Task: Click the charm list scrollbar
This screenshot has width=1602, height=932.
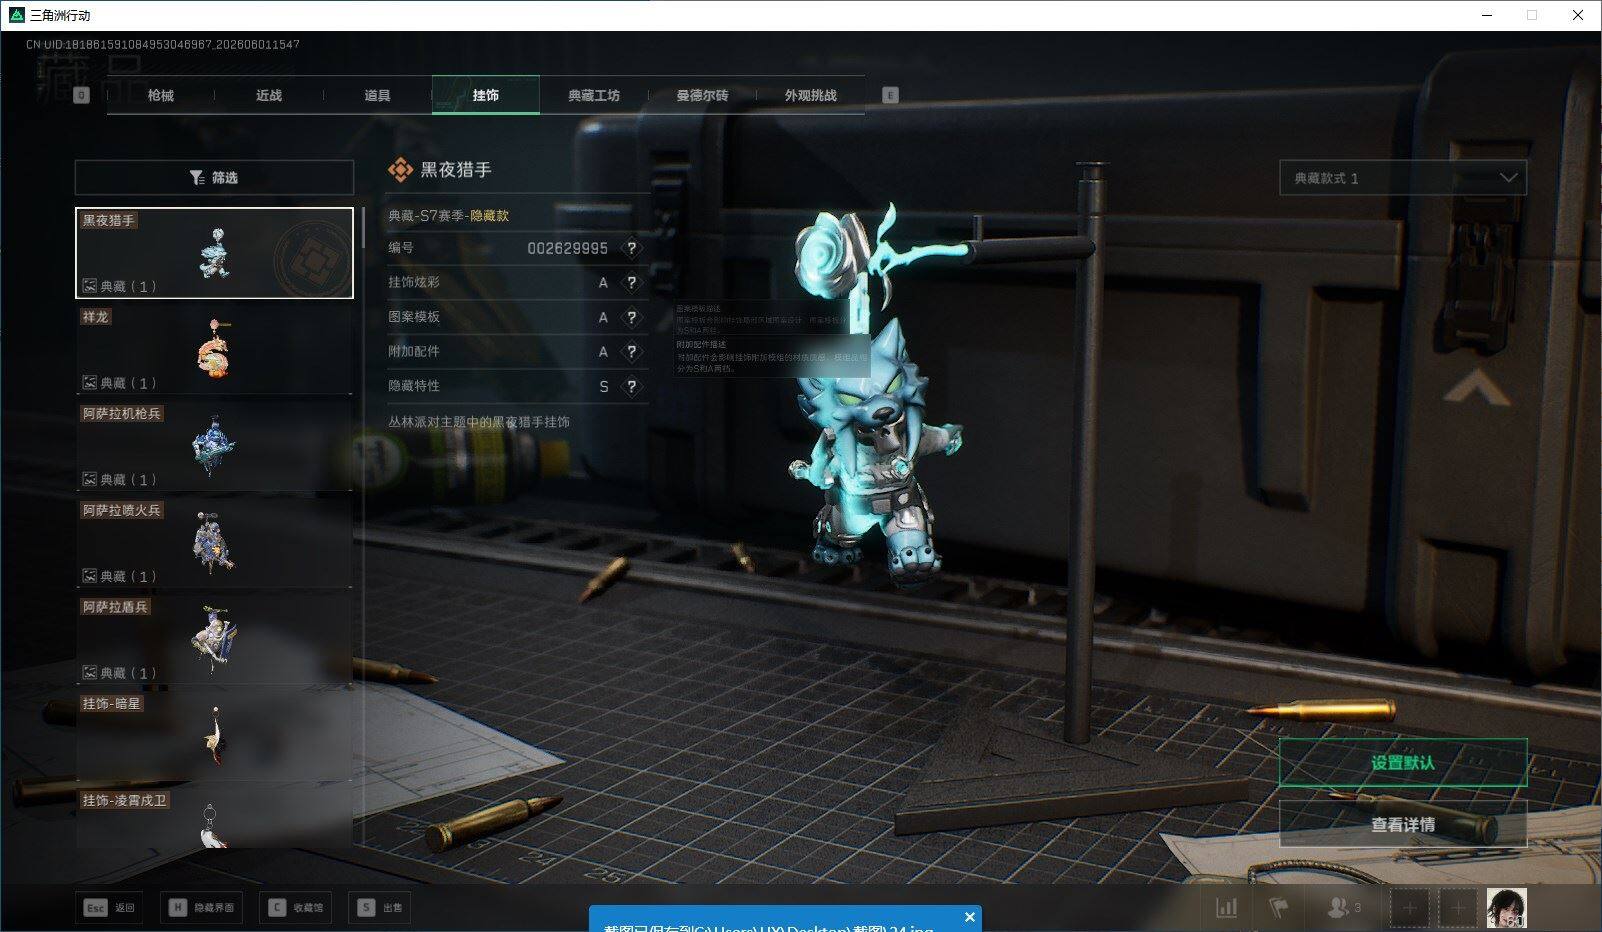Action: tap(362, 229)
